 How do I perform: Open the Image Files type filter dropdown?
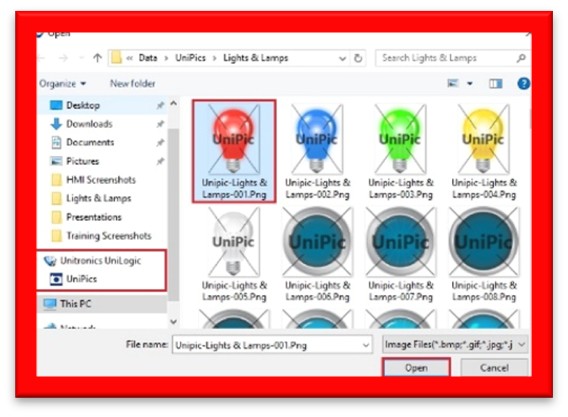[455, 345]
